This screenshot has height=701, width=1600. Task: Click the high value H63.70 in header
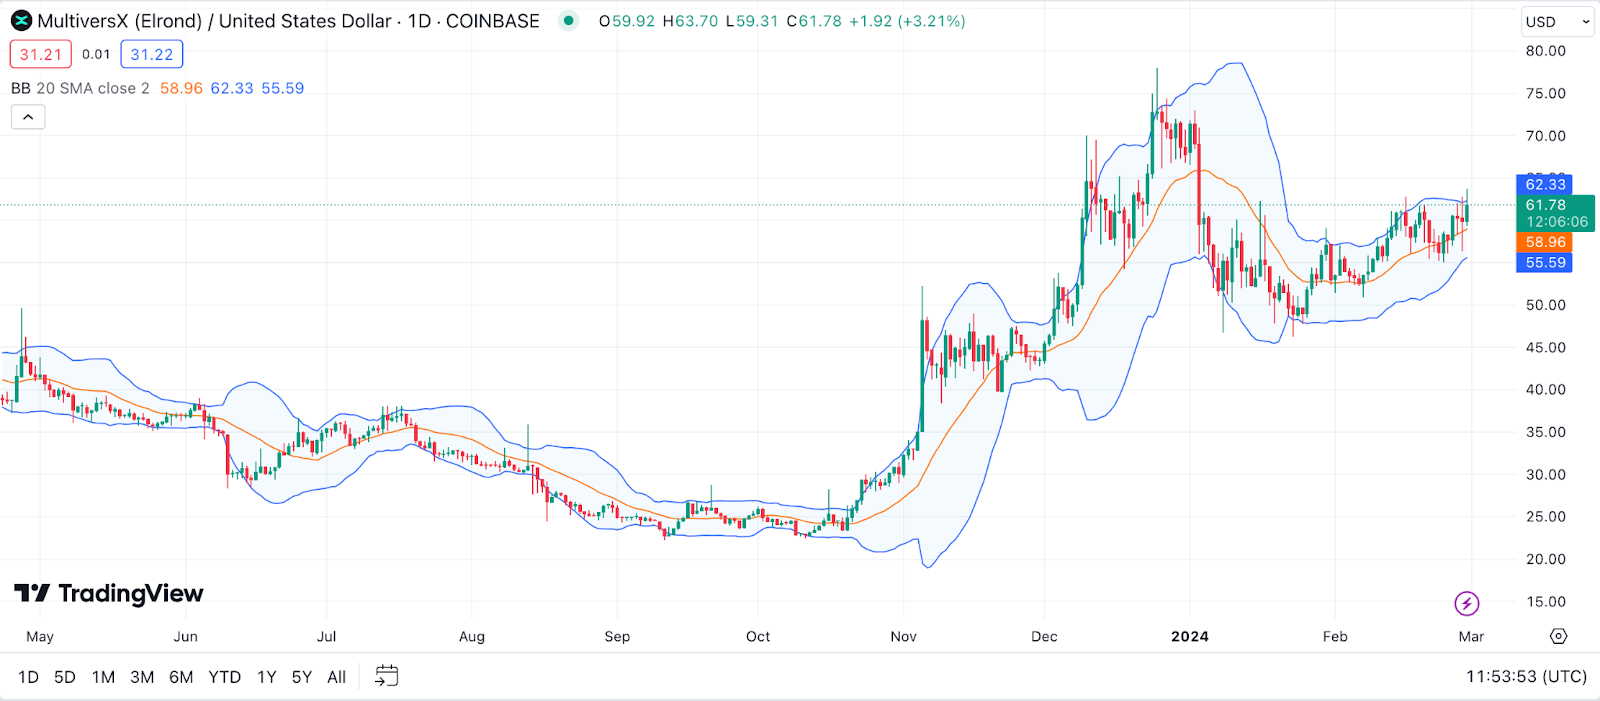click(690, 21)
